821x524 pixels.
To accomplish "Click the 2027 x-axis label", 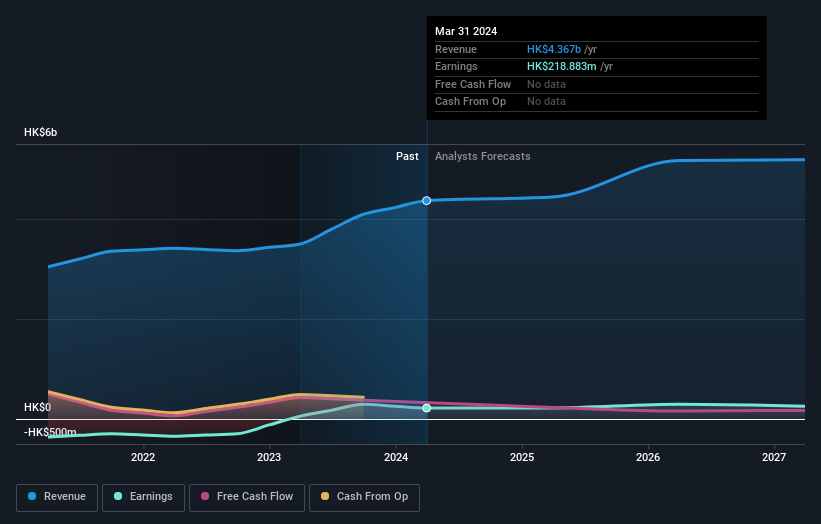I will tap(774, 457).
